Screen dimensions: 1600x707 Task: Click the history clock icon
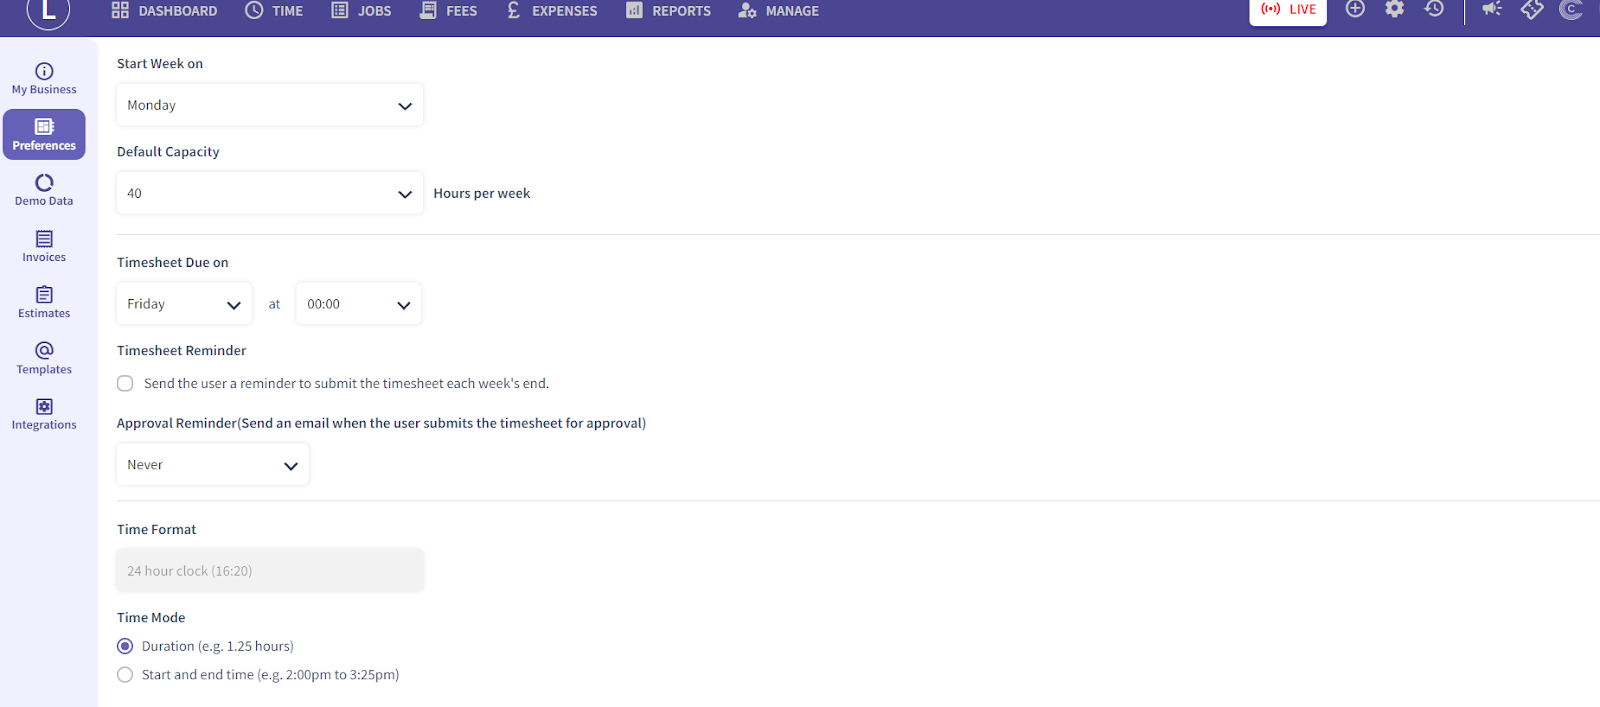tap(1434, 9)
